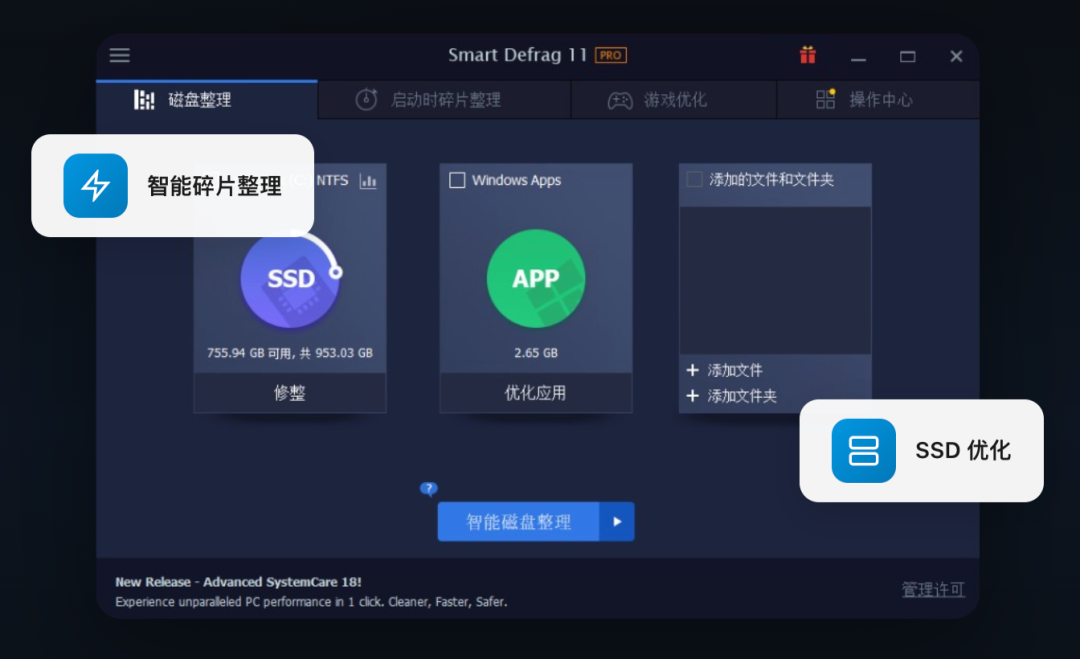
Task: Open the 管理许可 link
Action: pyautogui.click(x=933, y=589)
